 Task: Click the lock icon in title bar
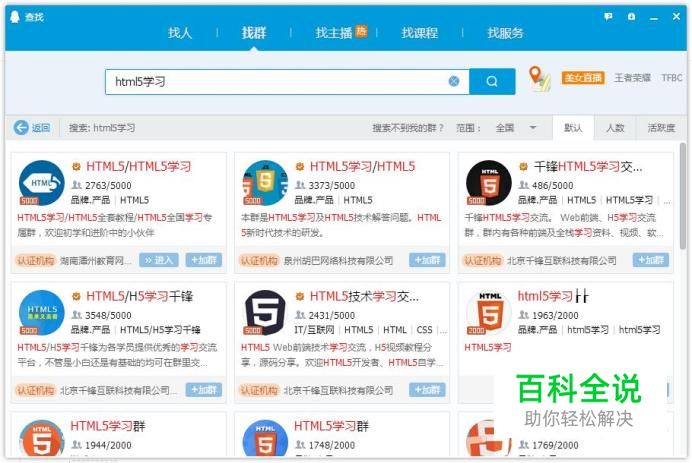[632, 17]
